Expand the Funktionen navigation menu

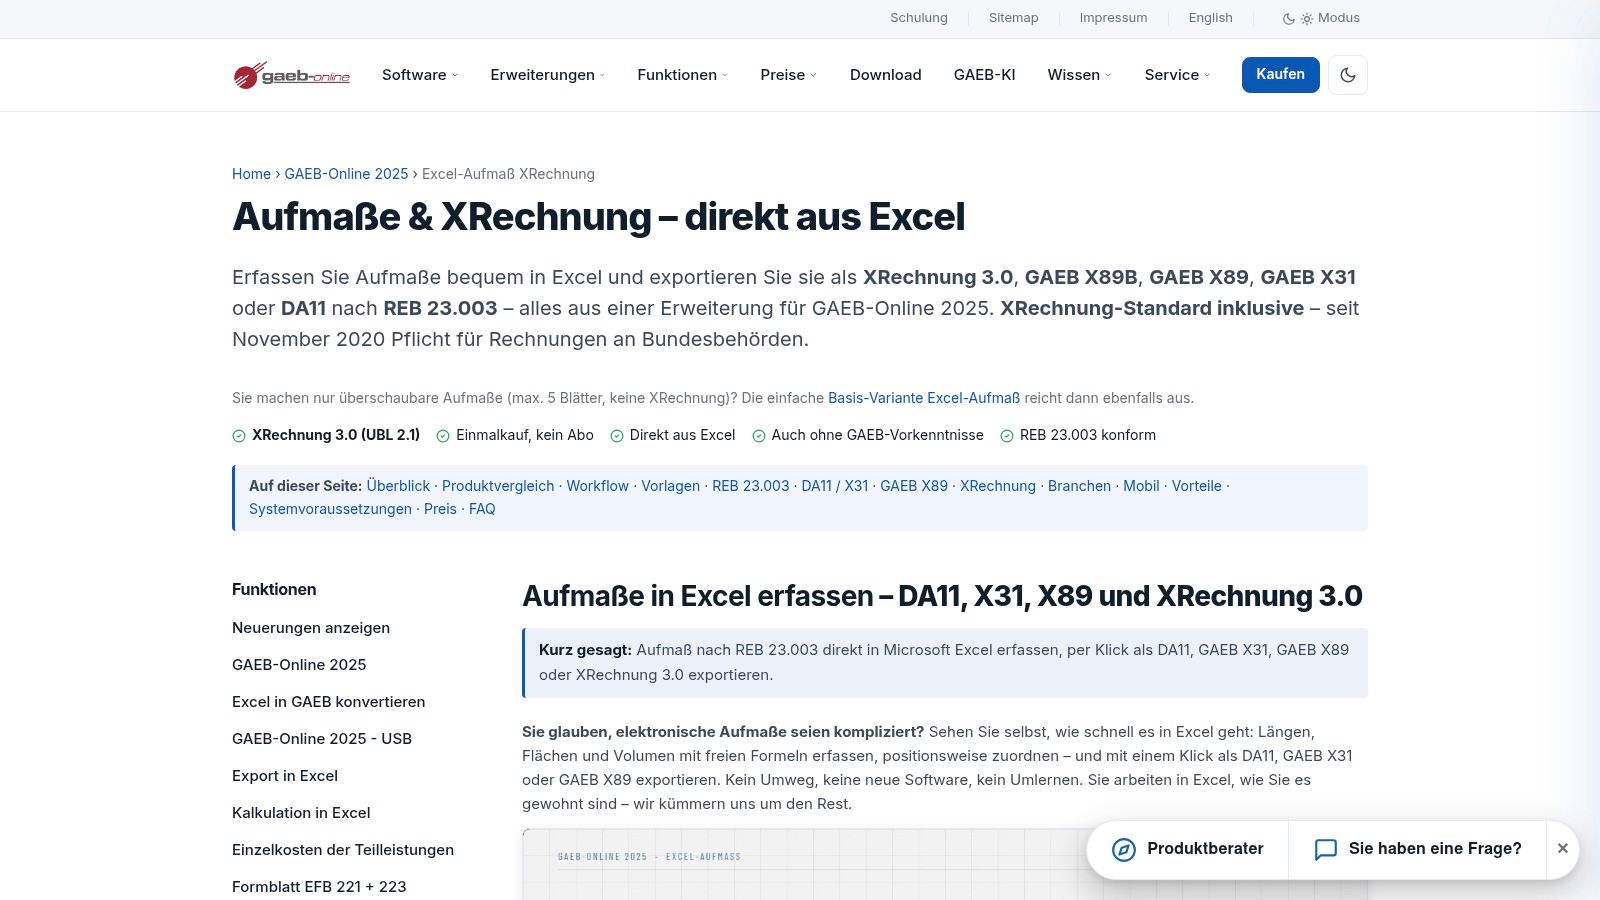pyautogui.click(x=683, y=75)
